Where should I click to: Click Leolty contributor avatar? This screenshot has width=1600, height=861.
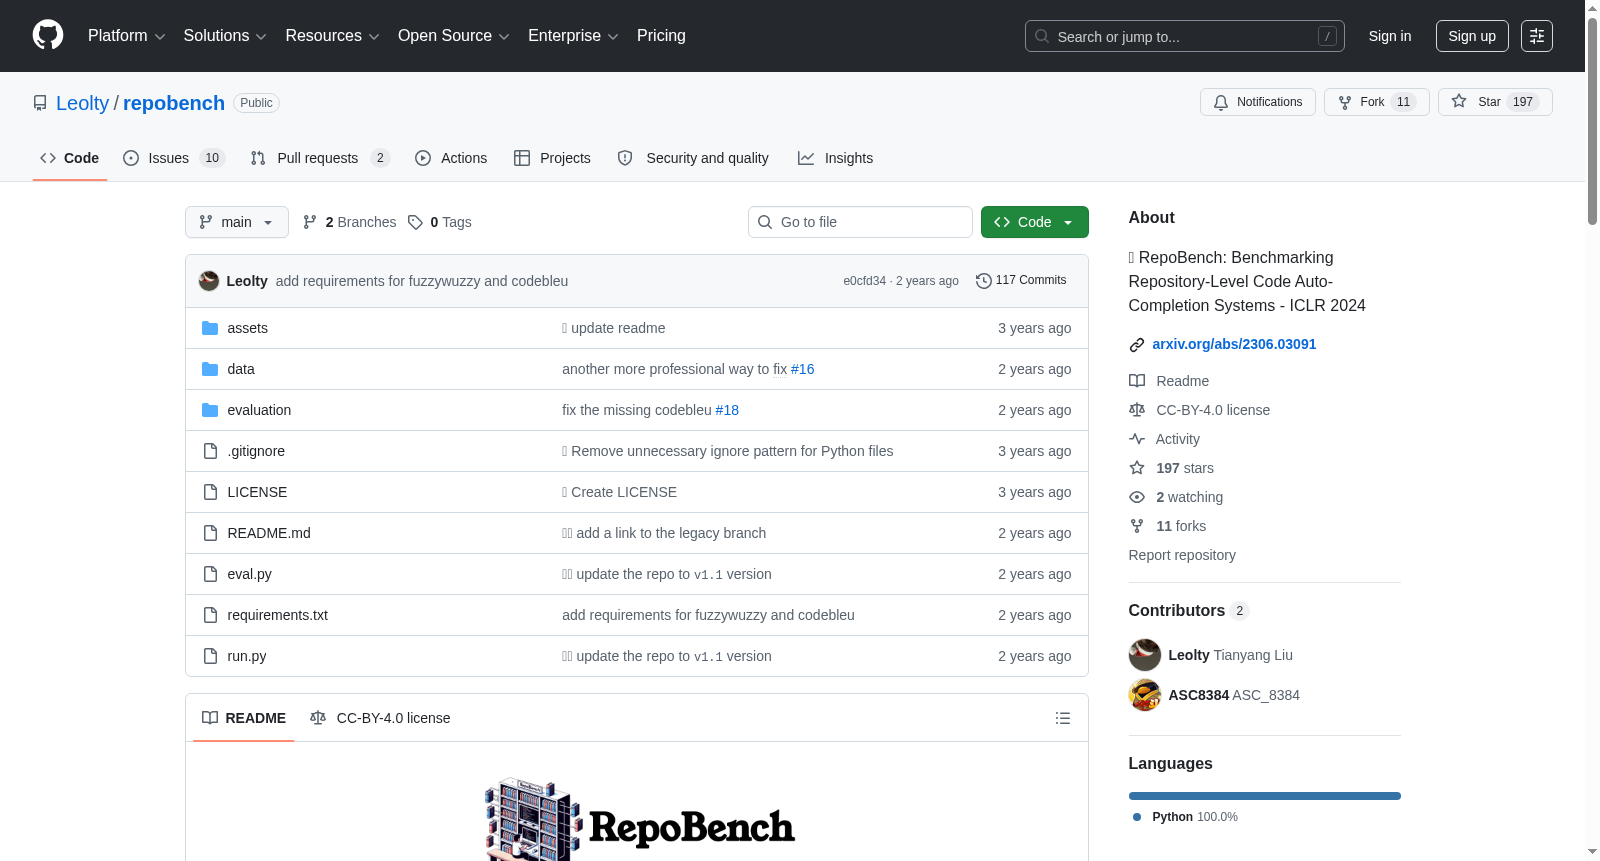[1145, 655]
